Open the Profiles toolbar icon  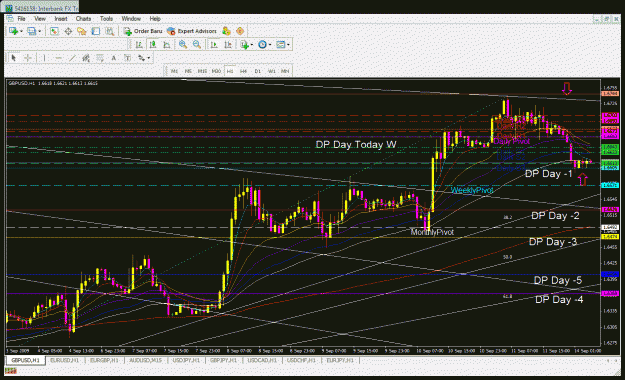(31, 31)
